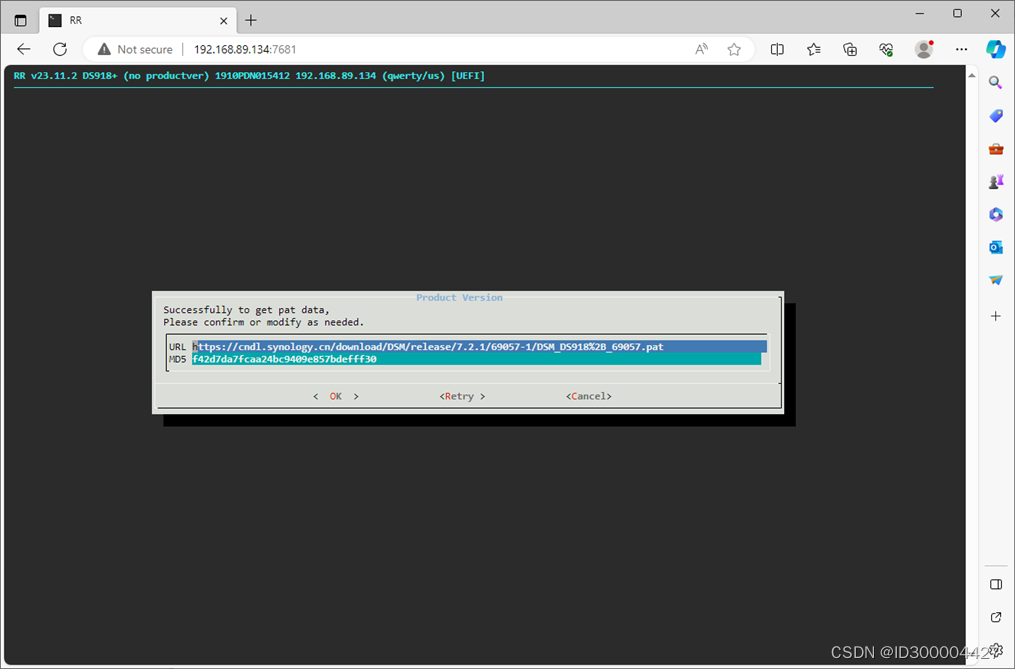Viewport: 1015px width, 669px height.
Task: Open sidebar settings gear
Action: pos(998,650)
